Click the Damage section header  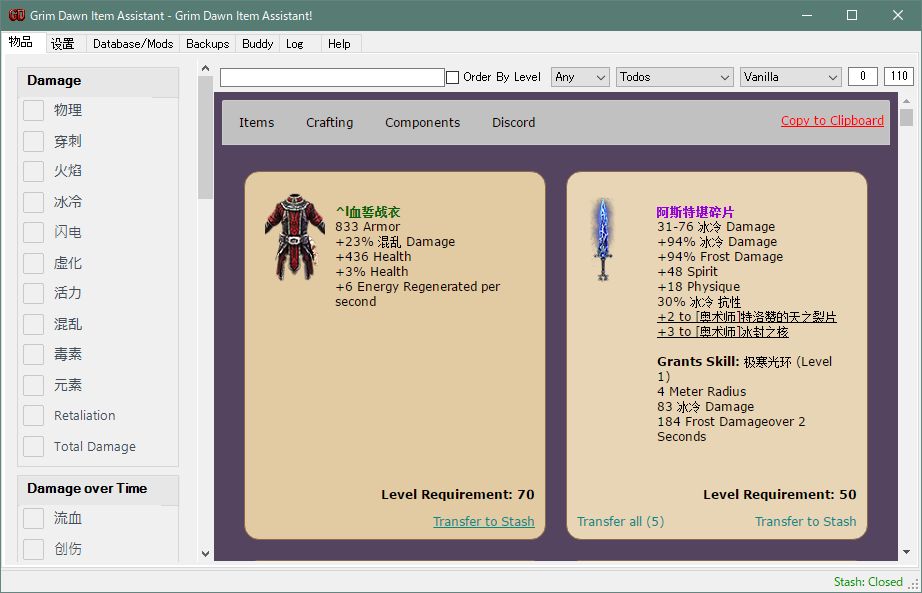pos(98,81)
